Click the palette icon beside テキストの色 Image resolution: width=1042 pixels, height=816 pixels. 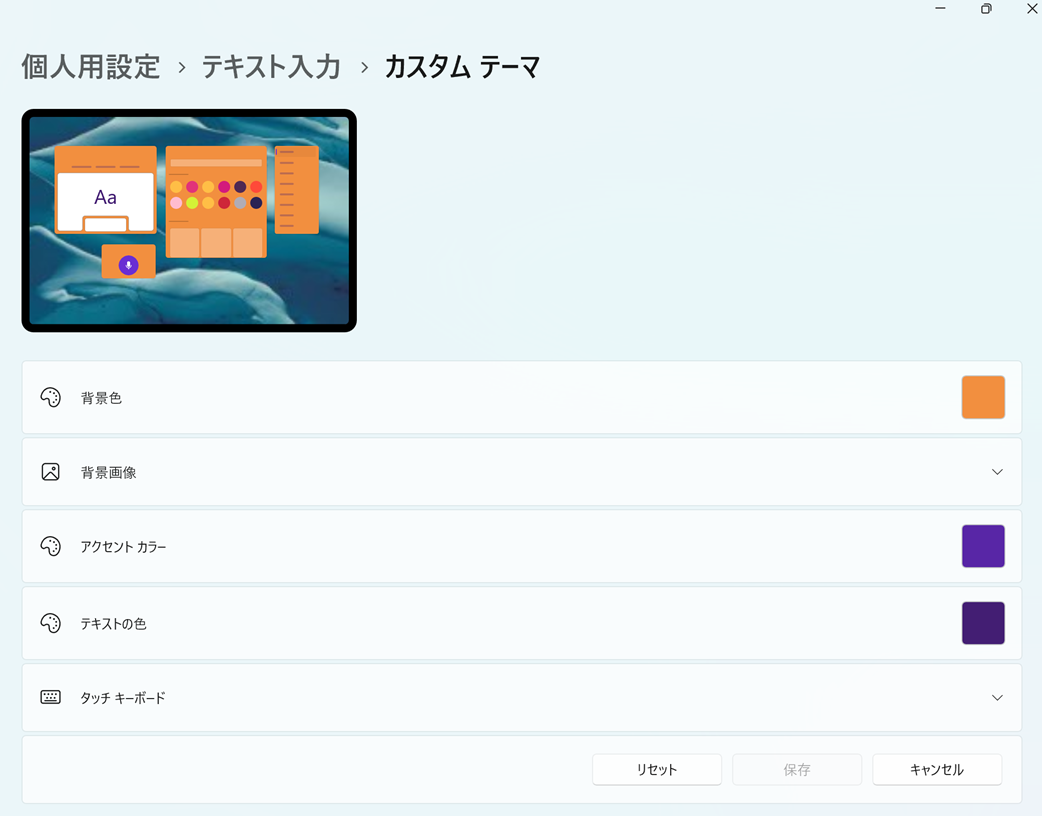point(50,624)
